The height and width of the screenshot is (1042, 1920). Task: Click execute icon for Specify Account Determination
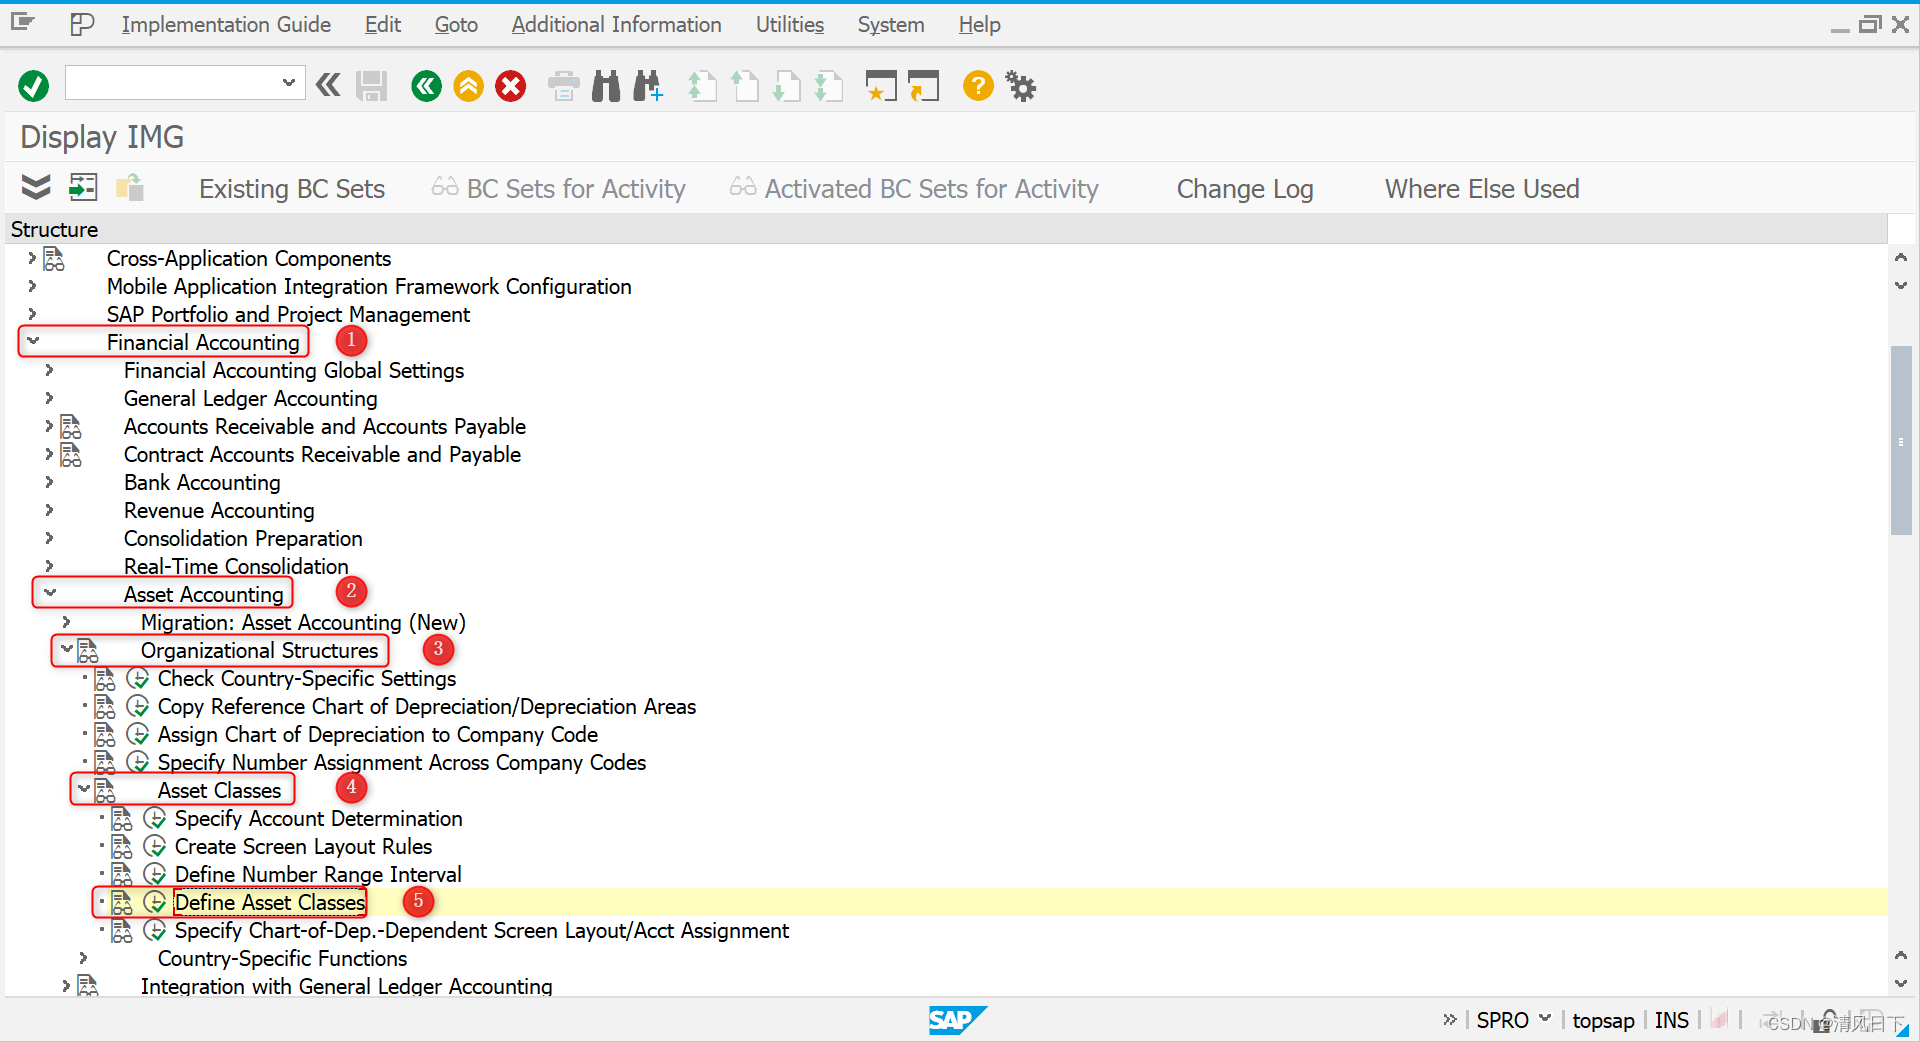click(154, 818)
